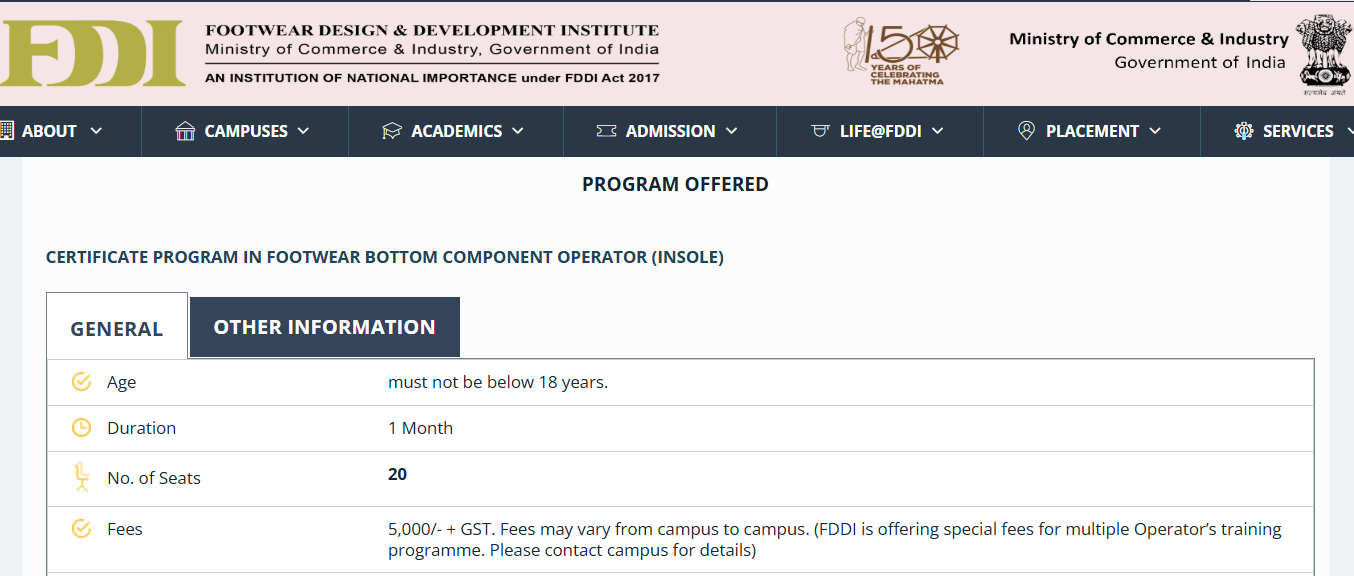Image resolution: width=1354 pixels, height=576 pixels.
Task: Open the OTHER INFORMATION tab
Action: pyautogui.click(x=324, y=327)
